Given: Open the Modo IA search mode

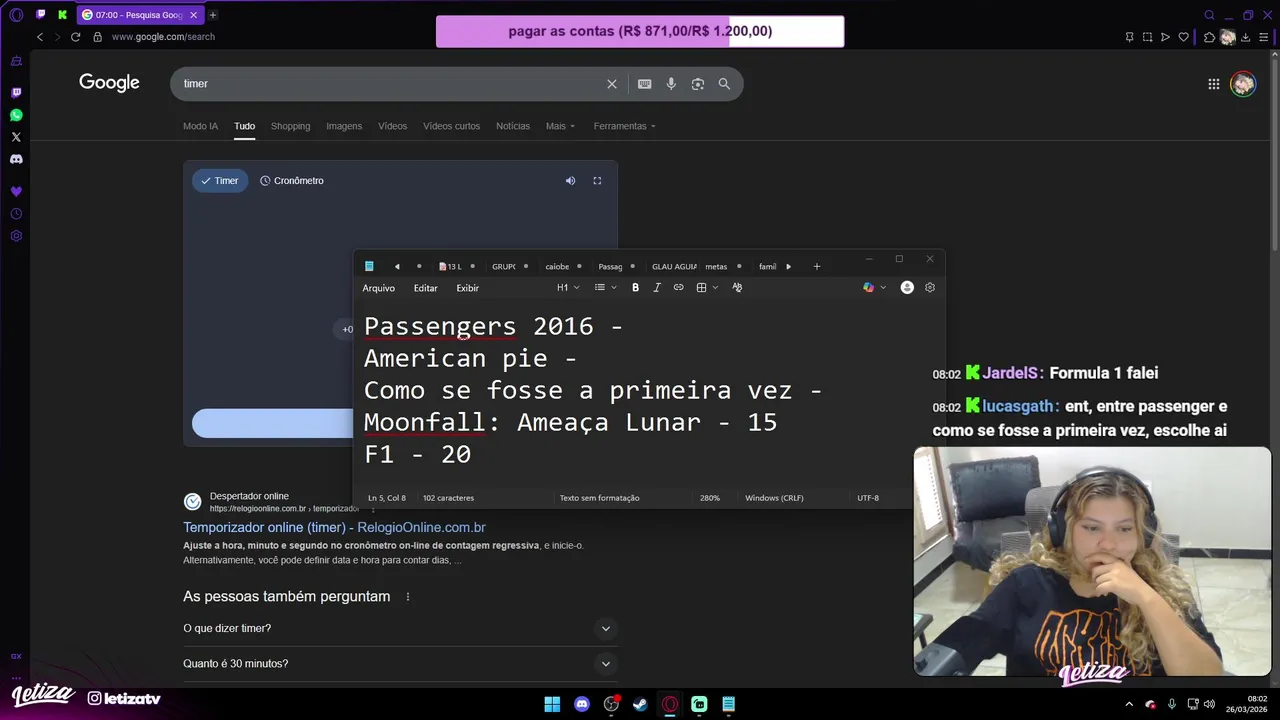Looking at the screenshot, I should coord(200,126).
